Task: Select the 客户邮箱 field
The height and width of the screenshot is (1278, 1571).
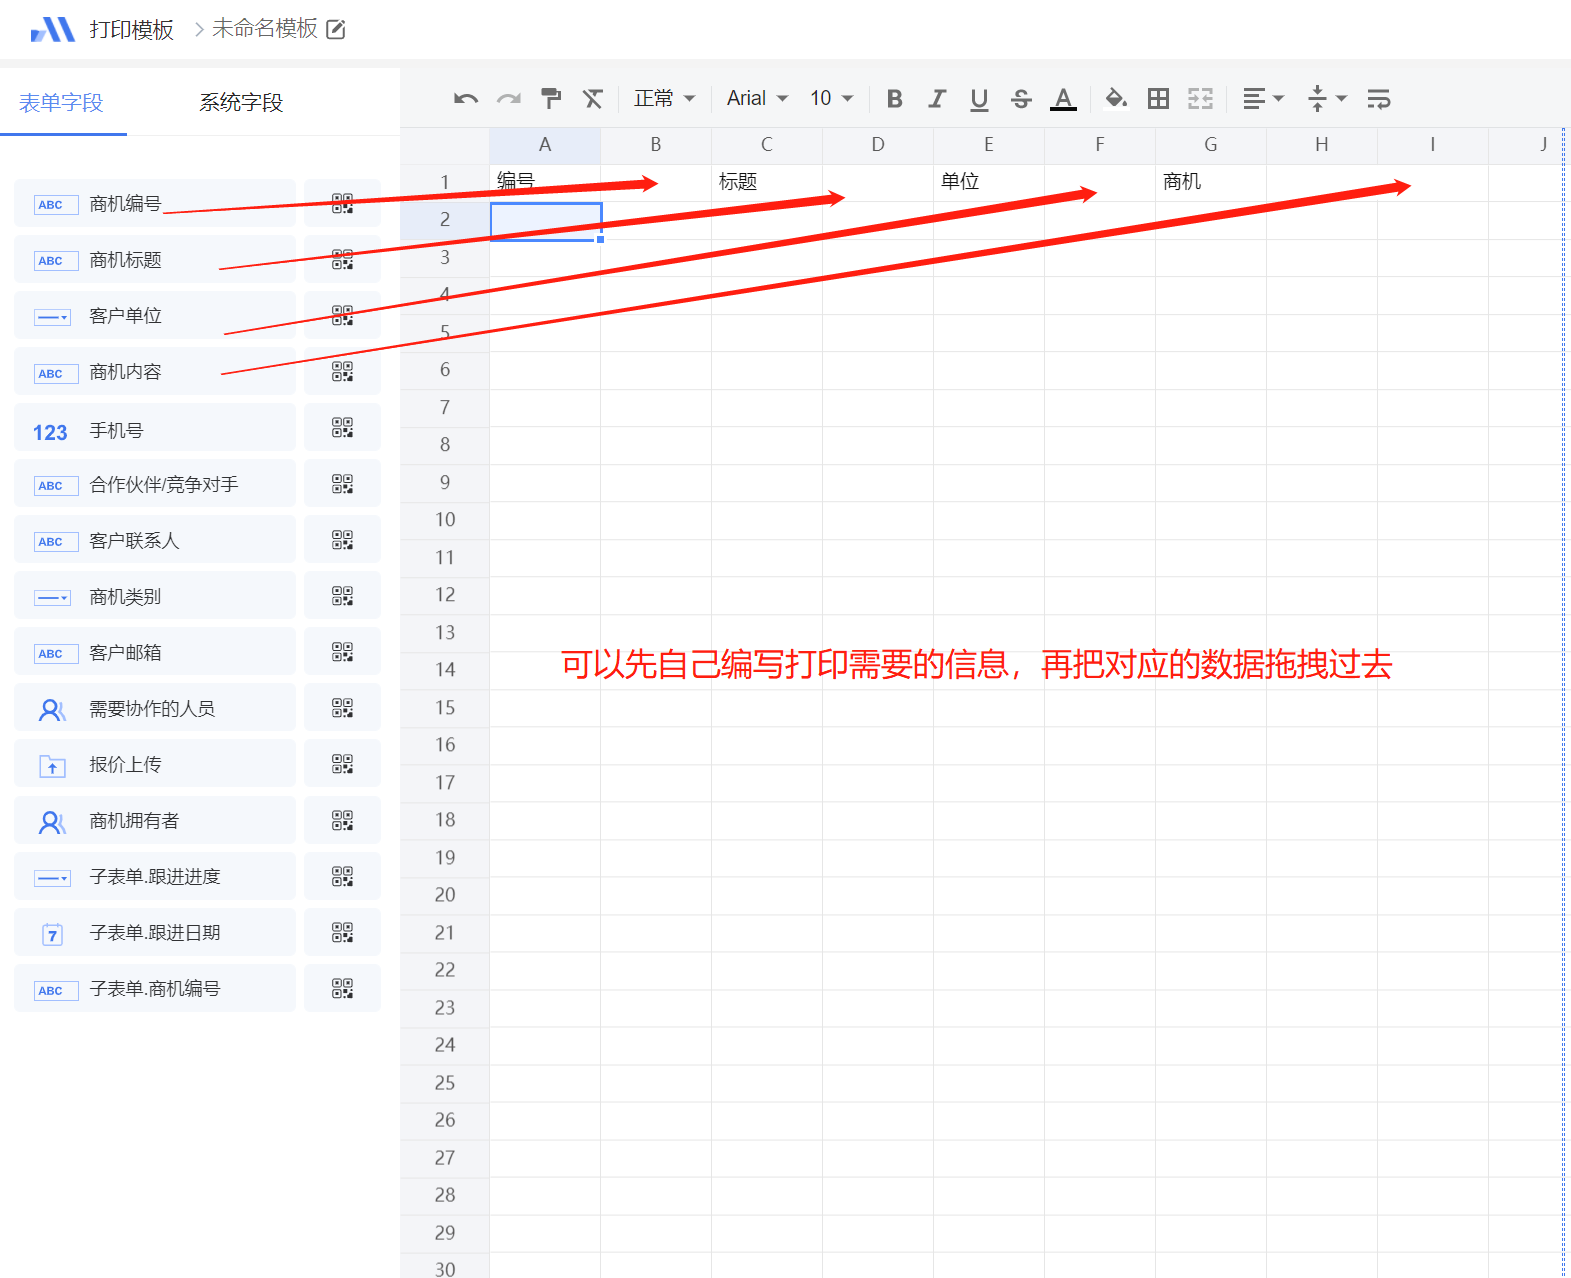Action: point(155,652)
